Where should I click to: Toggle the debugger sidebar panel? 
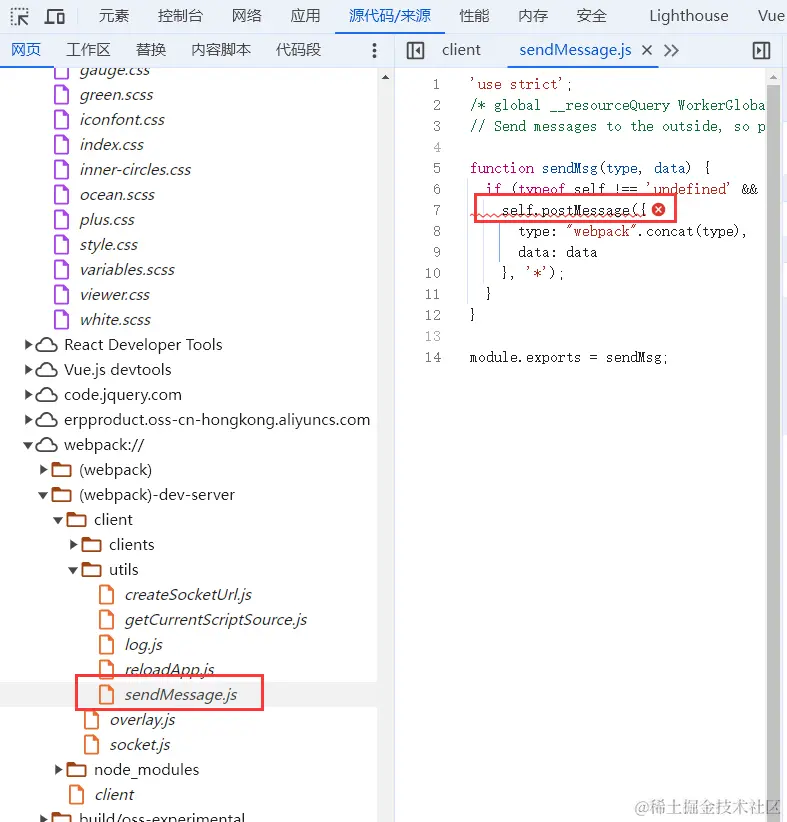click(x=761, y=50)
